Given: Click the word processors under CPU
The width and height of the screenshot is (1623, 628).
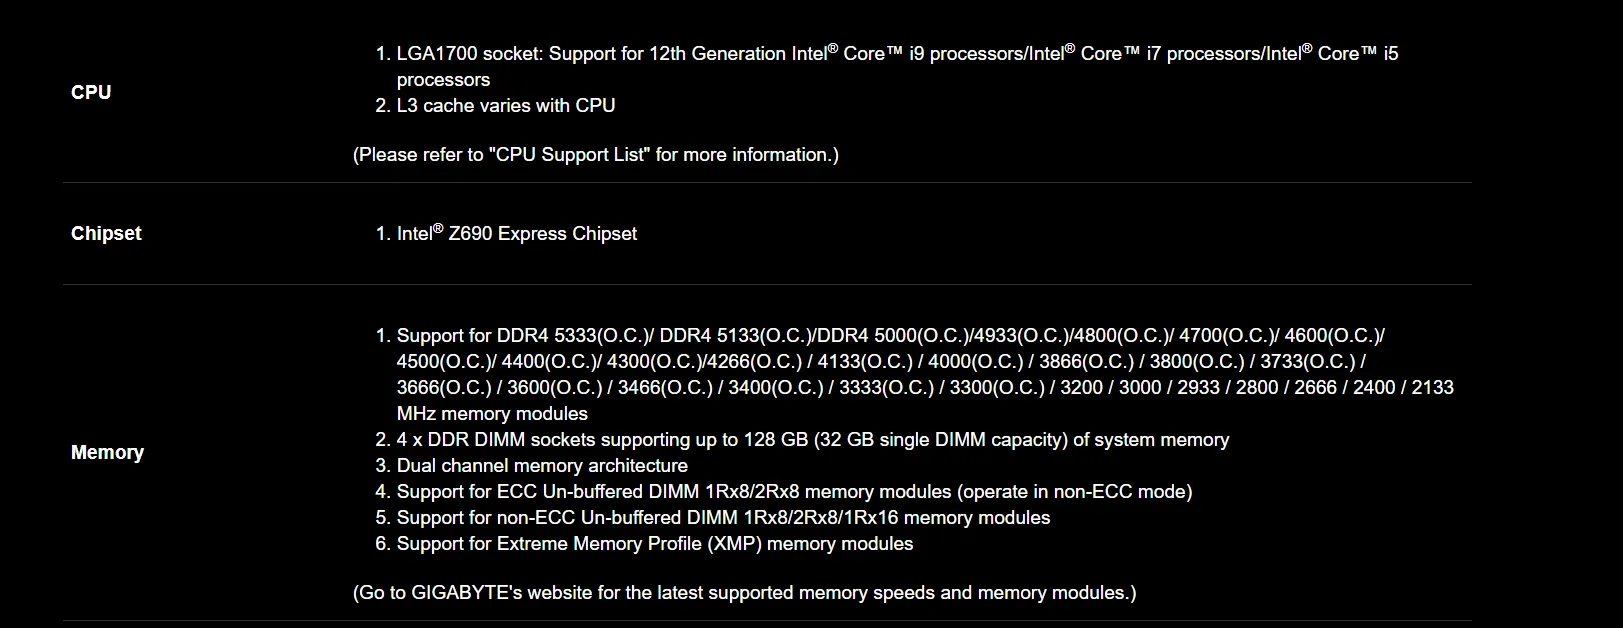Looking at the screenshot, I should (443, 79).
